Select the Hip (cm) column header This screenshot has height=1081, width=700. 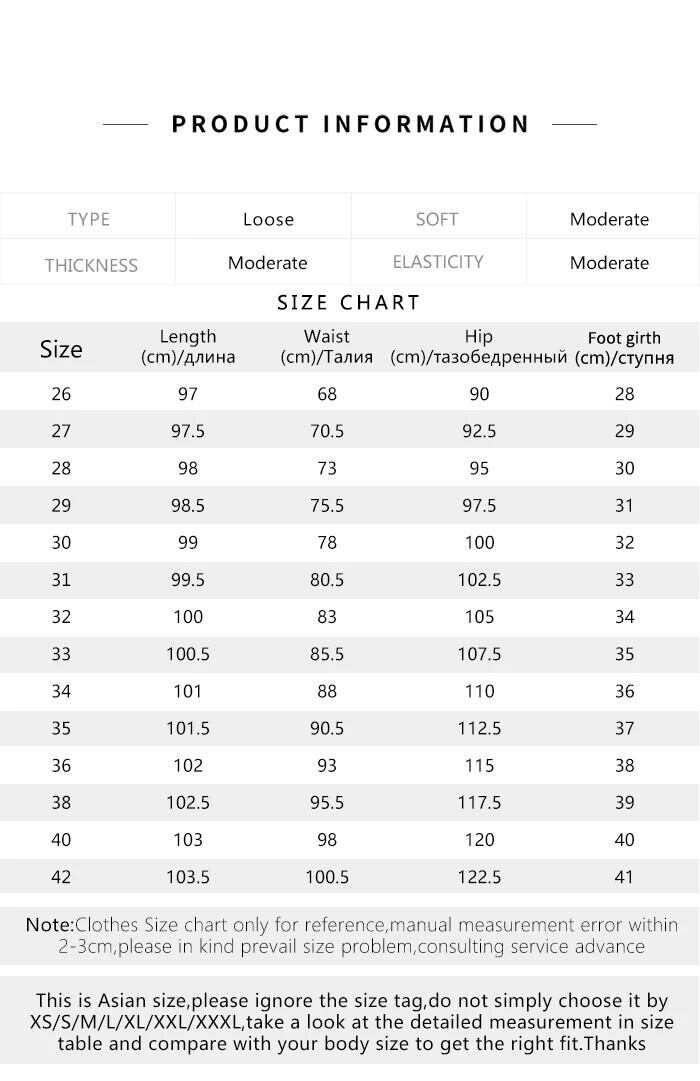coord(479,347)
